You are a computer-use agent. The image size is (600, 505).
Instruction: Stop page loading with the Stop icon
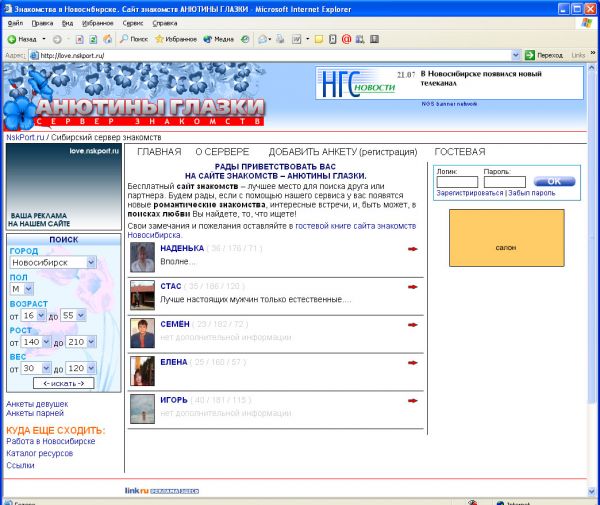pyautogui.click(x=79, y=39)
